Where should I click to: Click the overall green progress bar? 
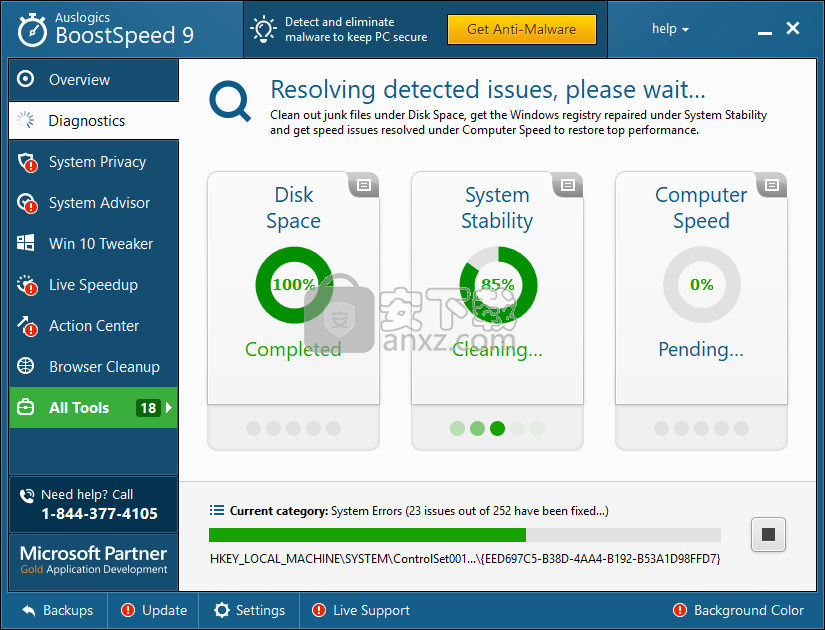pos(465,535)
